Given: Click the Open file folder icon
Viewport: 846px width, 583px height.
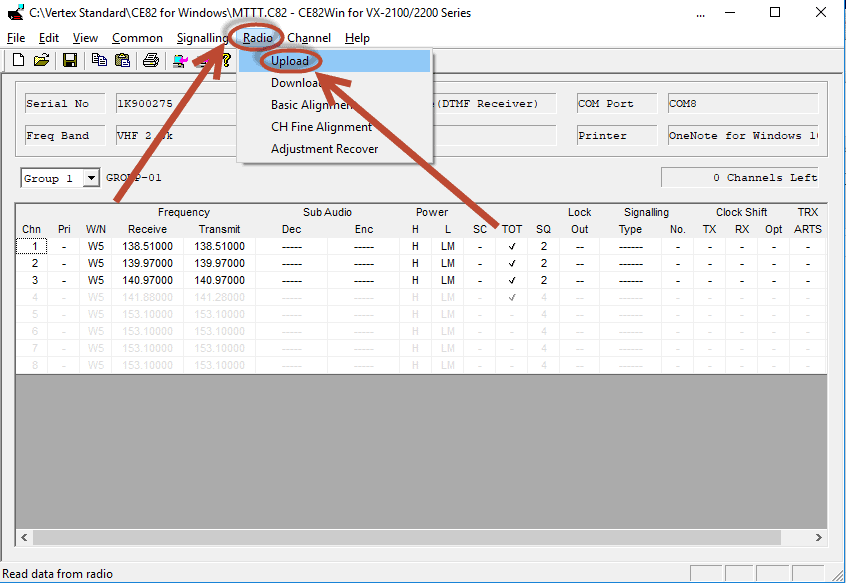Looking at the screenshot, I should (x=42, y=60).
